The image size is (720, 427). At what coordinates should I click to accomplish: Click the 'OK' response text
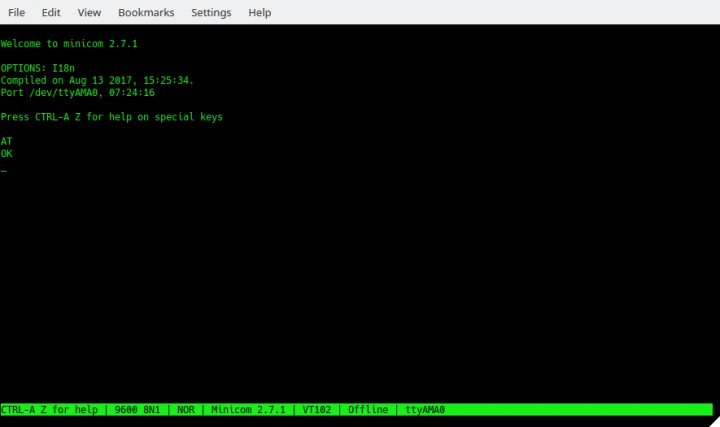click(x=6, y=153)
